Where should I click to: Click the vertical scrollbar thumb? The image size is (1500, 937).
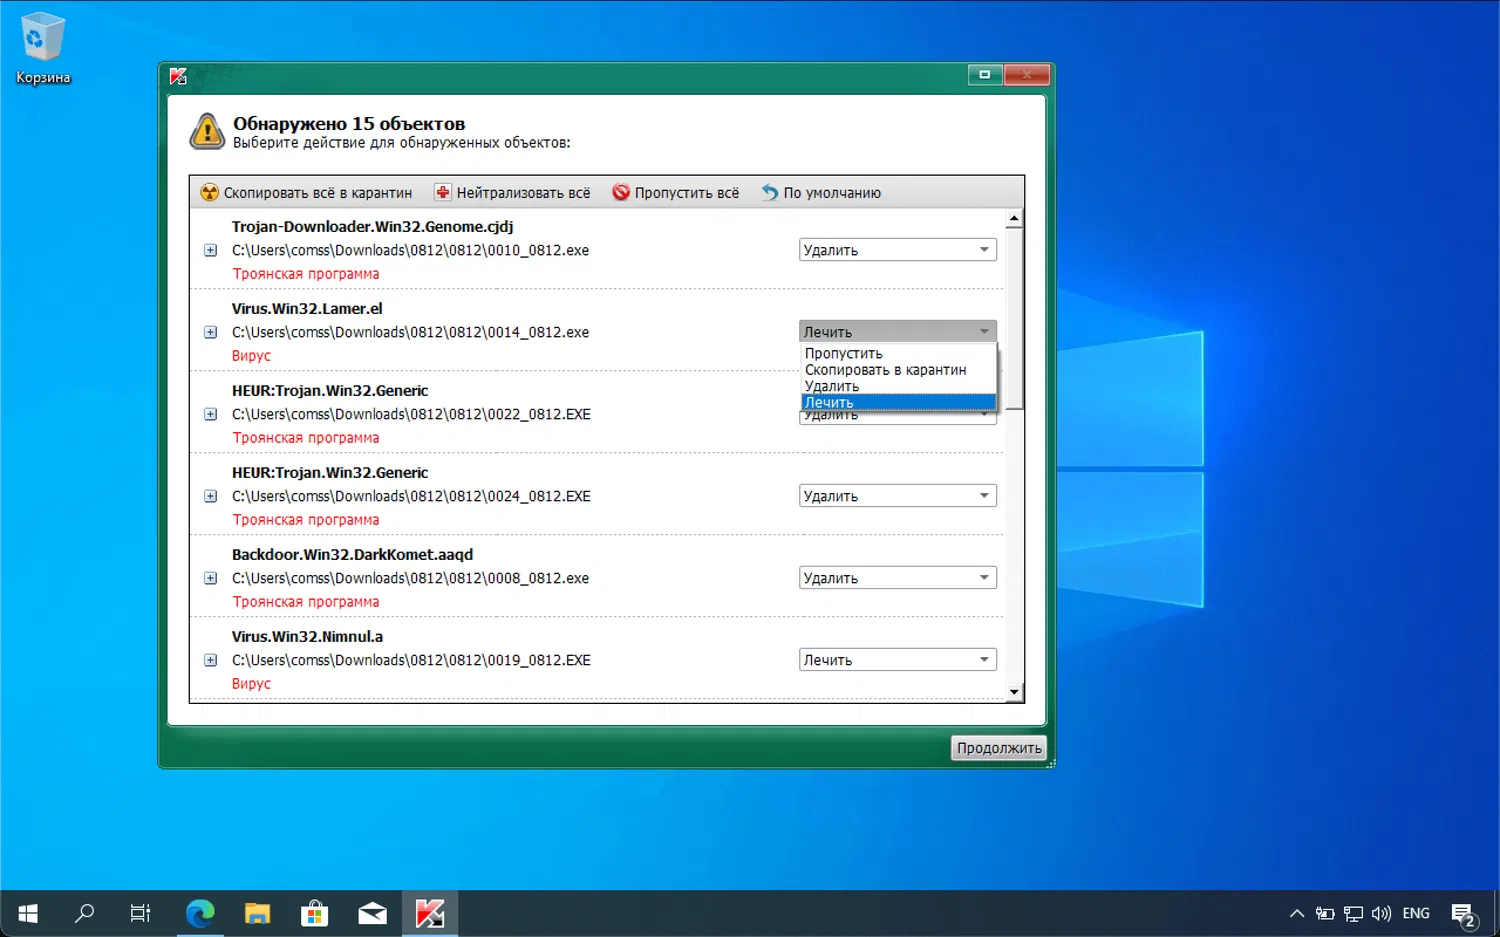click(x=1015, y=318)
